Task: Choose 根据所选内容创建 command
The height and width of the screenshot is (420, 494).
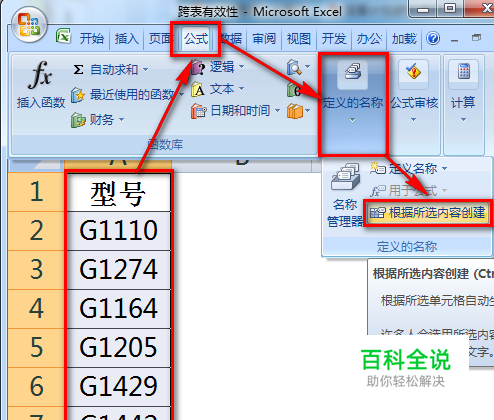Action: (427, 213)
